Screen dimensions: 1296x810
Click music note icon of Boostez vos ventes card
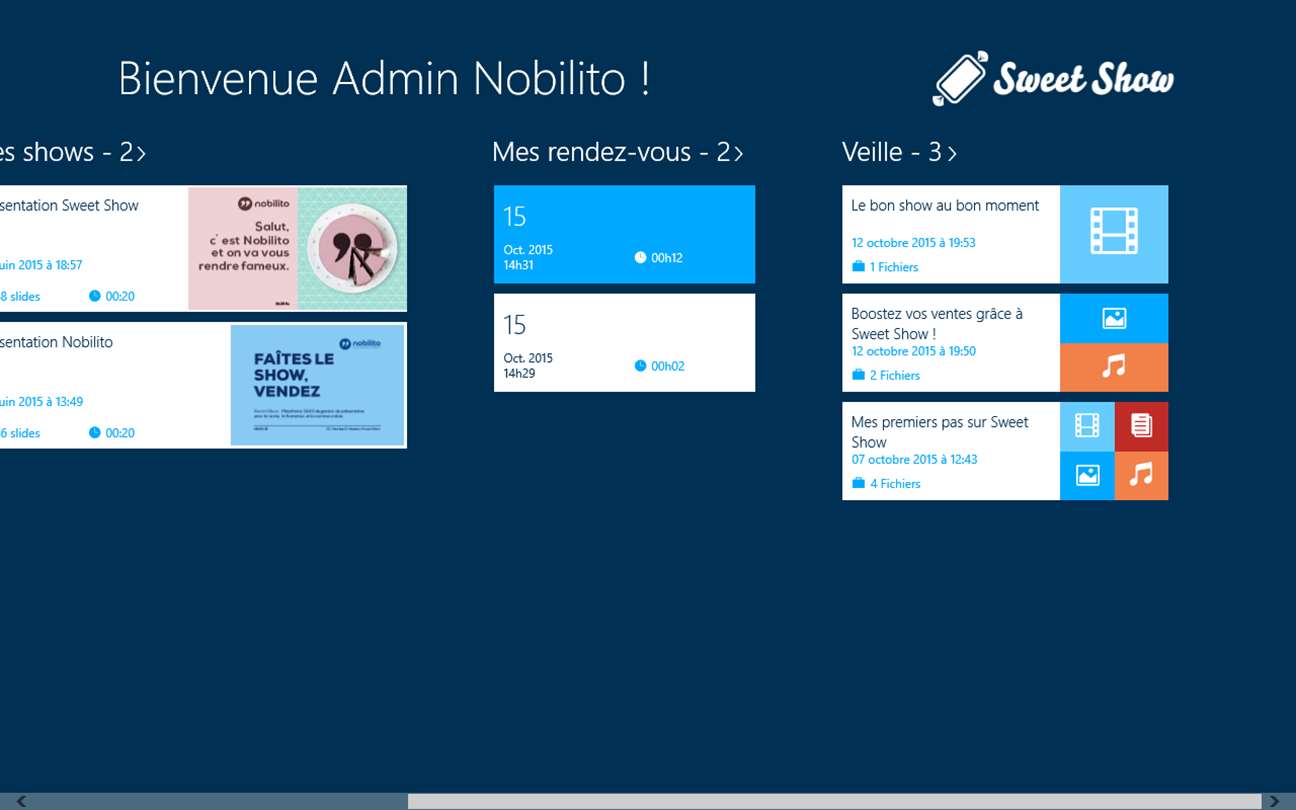[x=1114, y=367]
